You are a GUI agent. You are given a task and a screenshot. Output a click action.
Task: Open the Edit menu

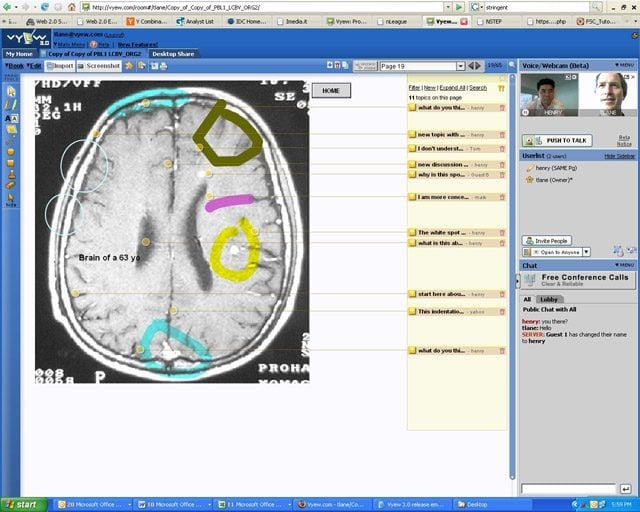34,66
